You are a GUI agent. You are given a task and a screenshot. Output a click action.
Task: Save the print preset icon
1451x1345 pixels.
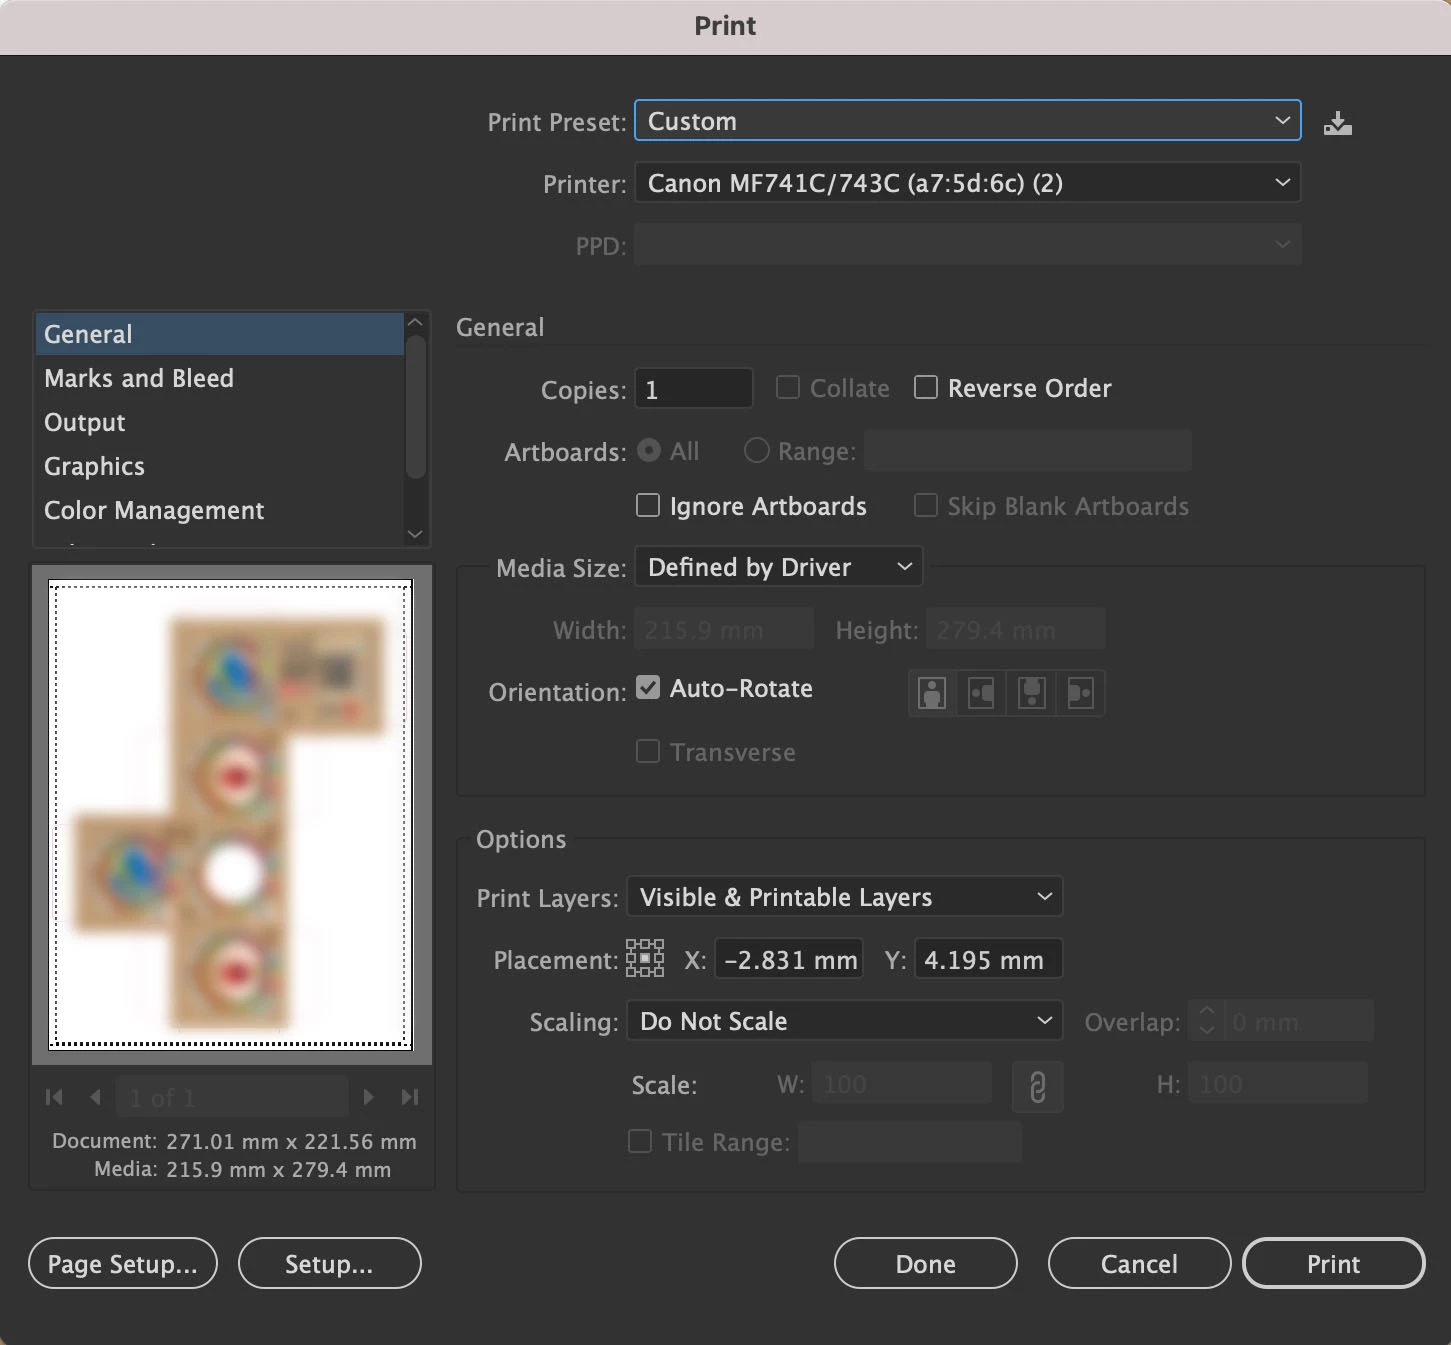point(1337,123)
